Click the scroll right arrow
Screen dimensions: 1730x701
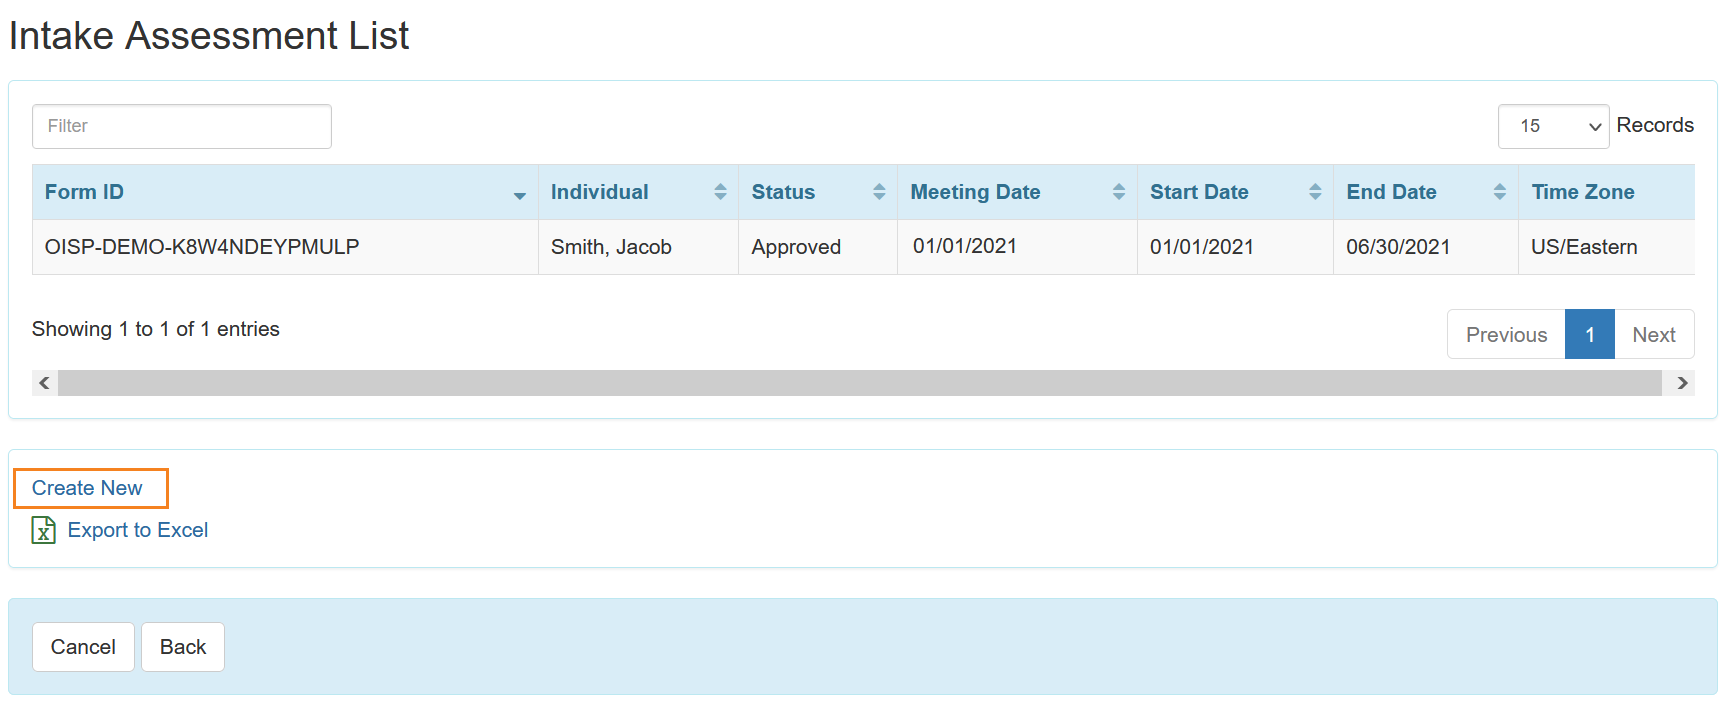[x=1682, y=383]
